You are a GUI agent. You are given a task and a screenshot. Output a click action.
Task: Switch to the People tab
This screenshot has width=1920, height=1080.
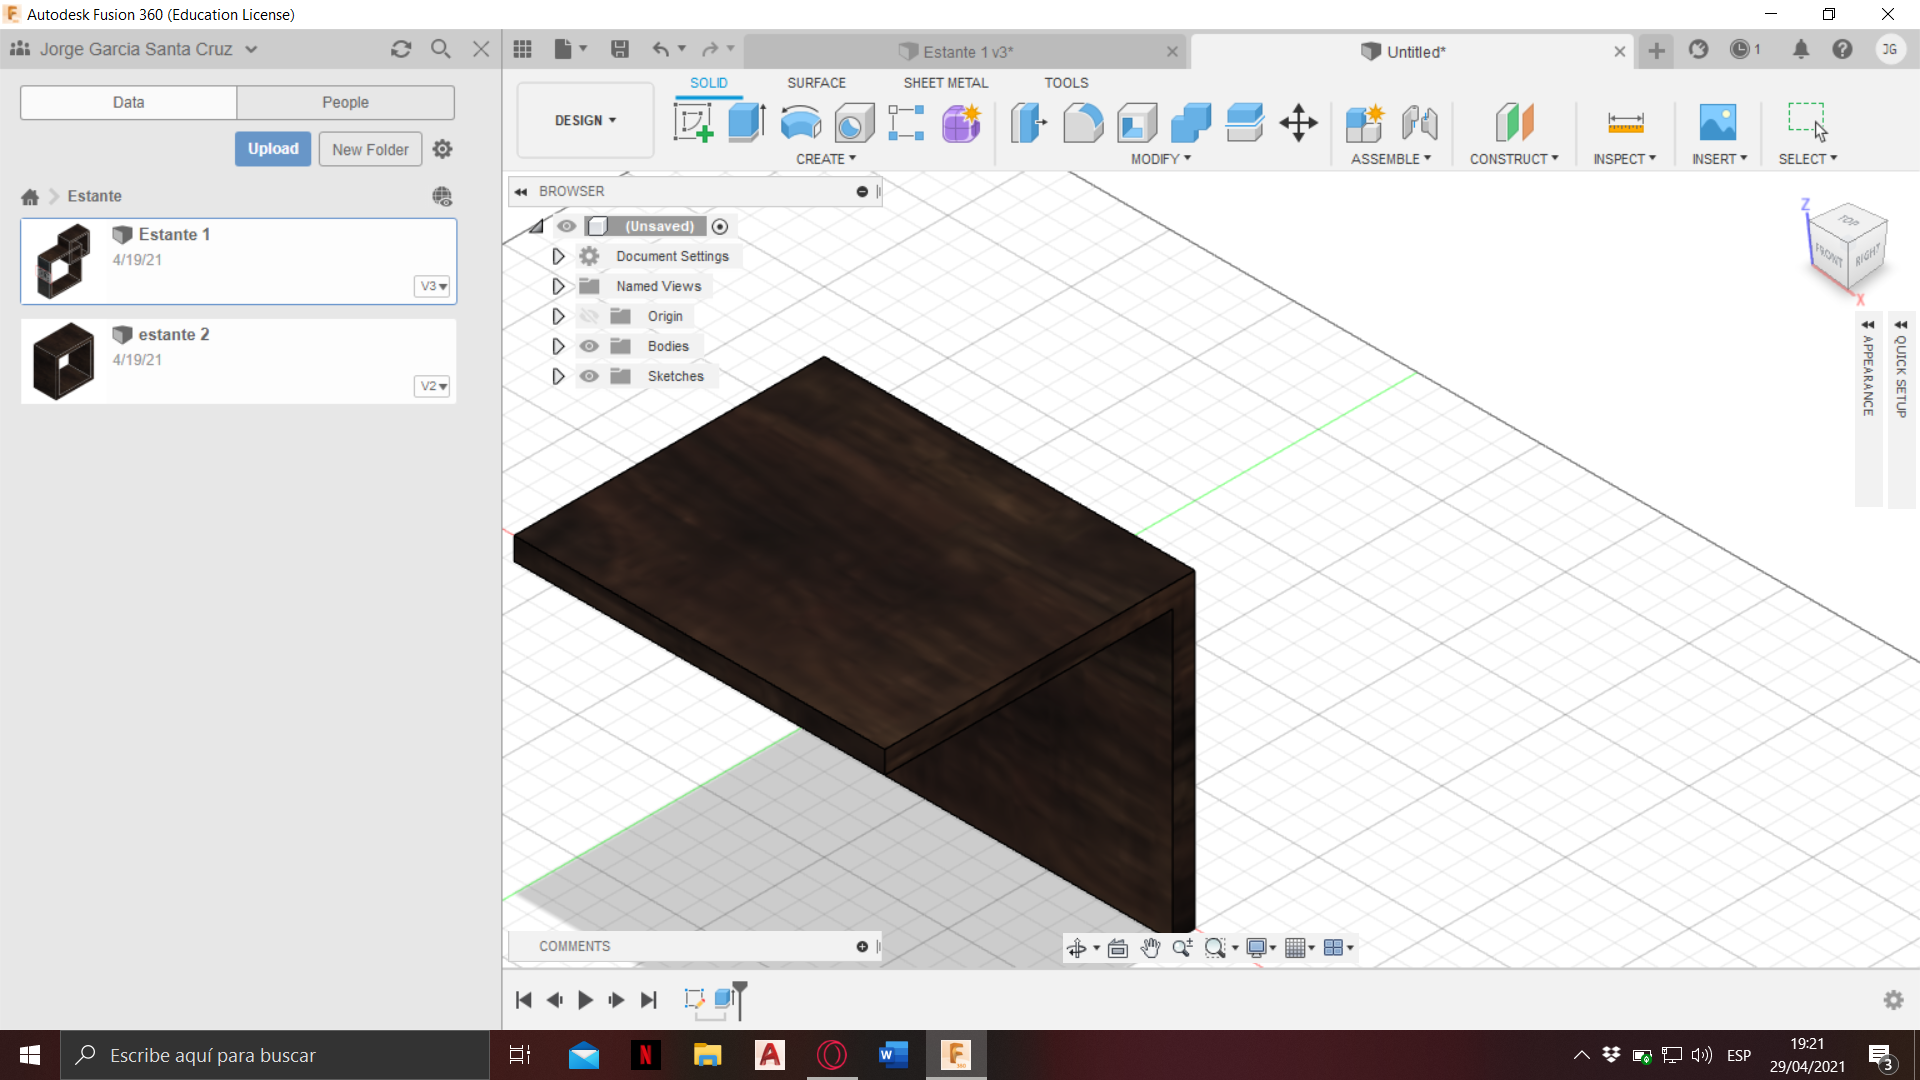(x=345, y=102)
